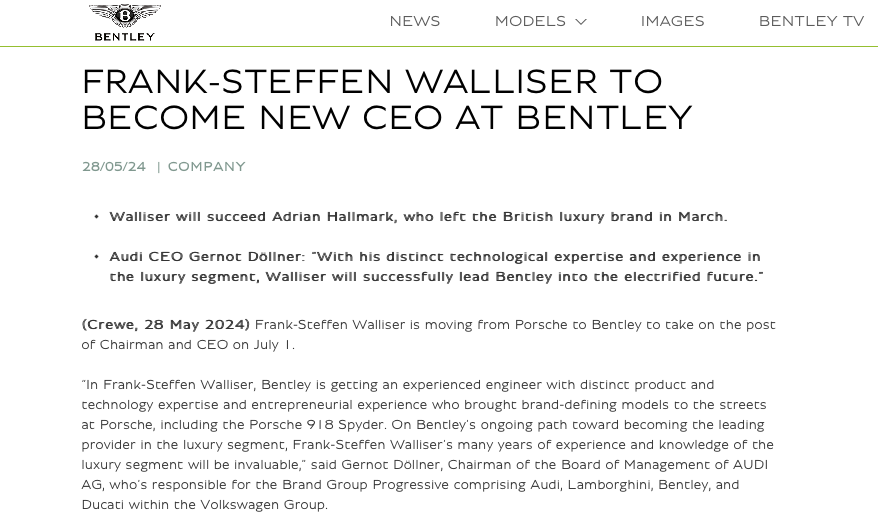Screen dimensions: 878x524
Task: Select MODELS in the navigation bar
Action: tap(530, 21)
